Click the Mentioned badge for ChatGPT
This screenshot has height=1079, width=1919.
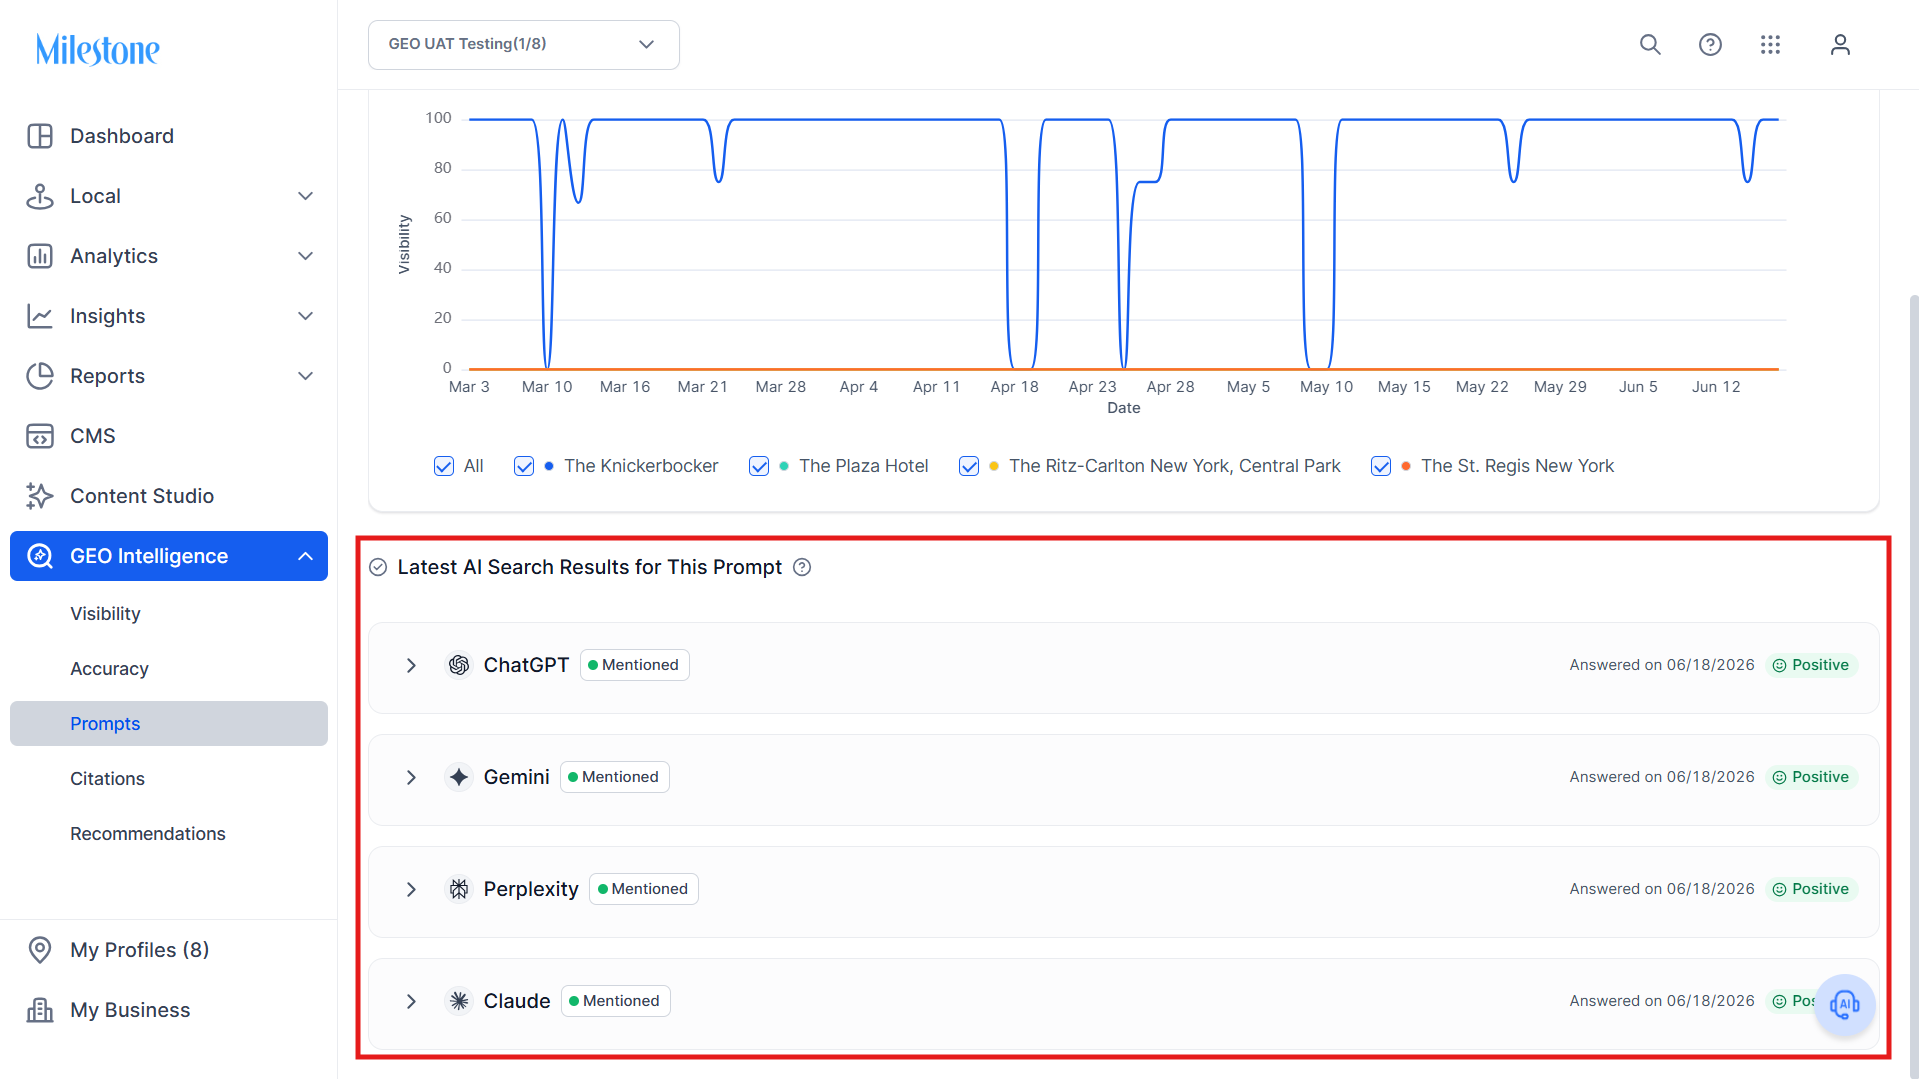click(635, 665)
